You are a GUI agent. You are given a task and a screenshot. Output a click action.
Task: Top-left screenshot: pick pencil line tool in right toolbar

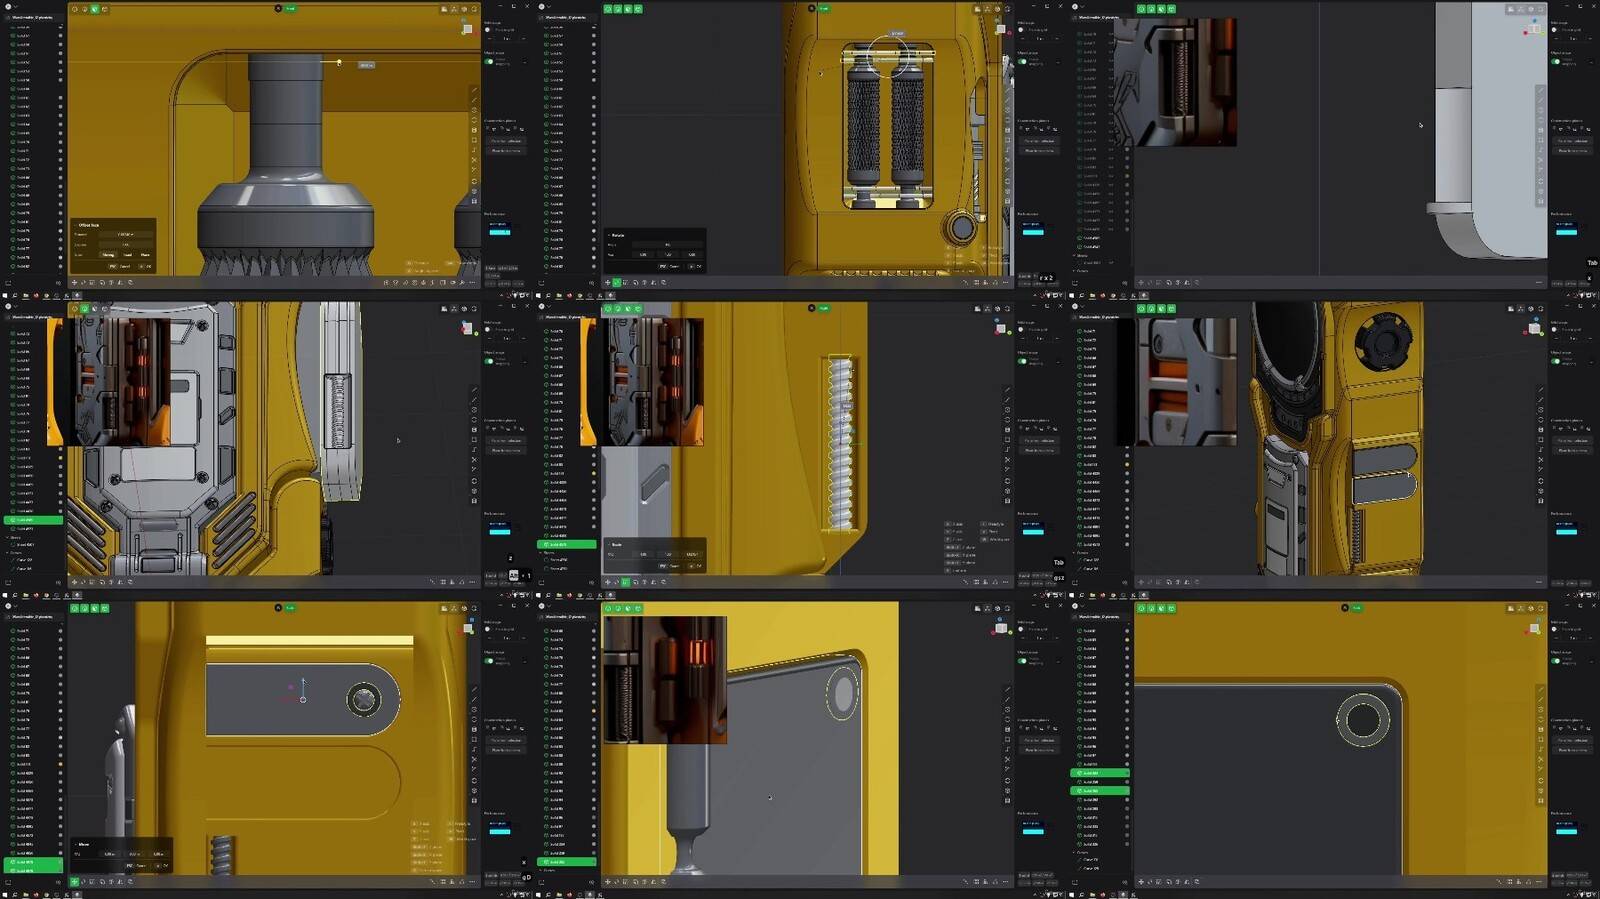474,91
